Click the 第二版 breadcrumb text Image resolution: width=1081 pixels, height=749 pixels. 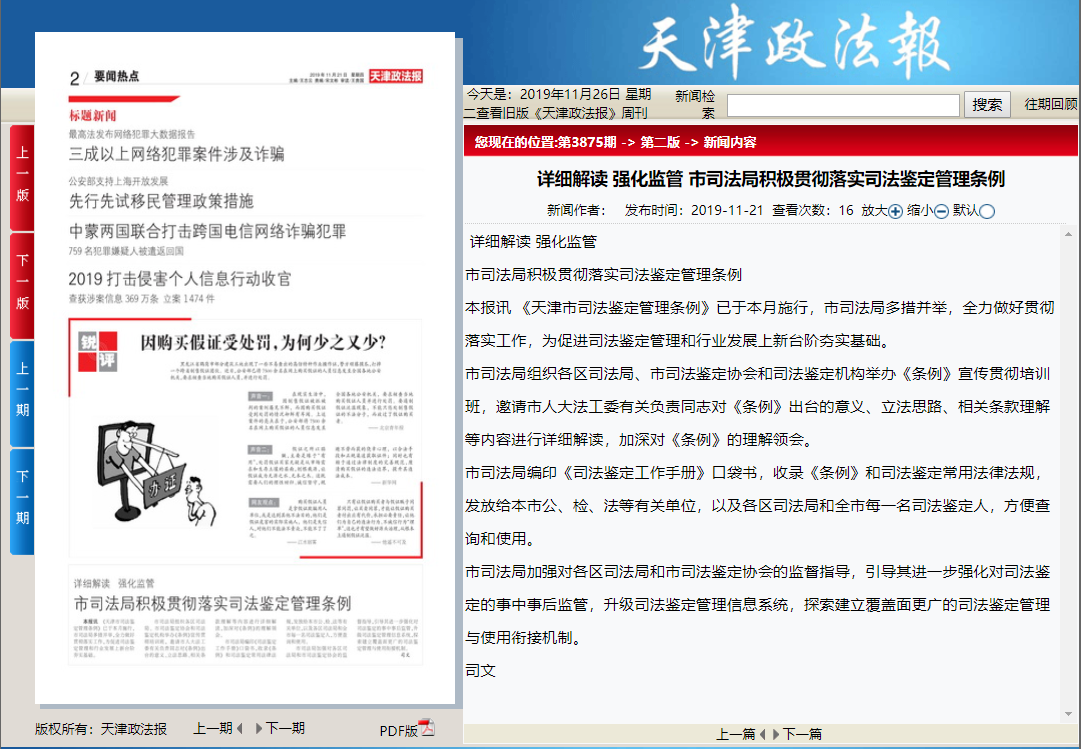(660, 142)
